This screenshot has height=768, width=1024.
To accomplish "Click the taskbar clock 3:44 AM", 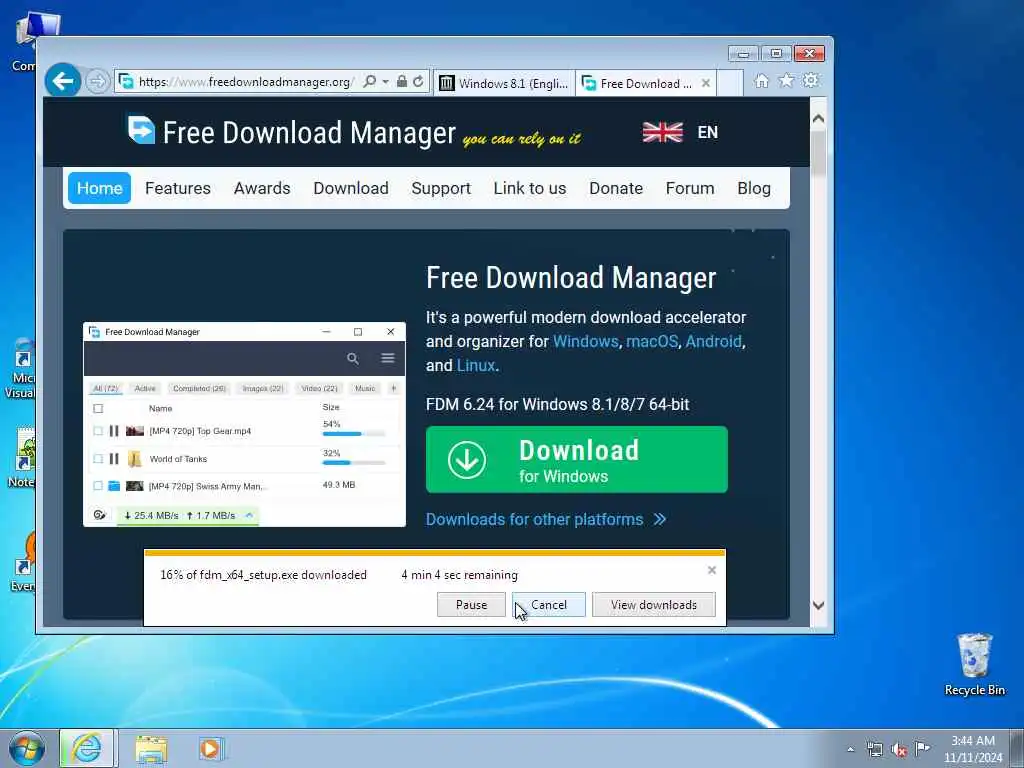I will (x=972, y=741).
